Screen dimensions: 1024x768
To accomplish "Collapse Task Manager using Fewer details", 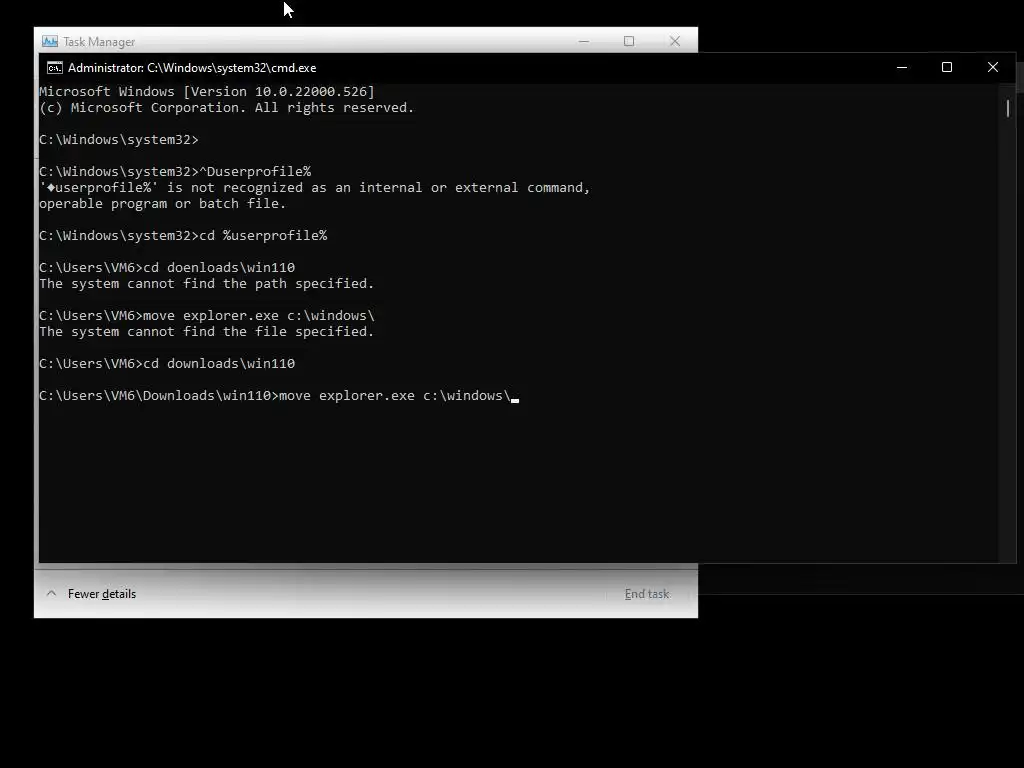I will (91, 594).
